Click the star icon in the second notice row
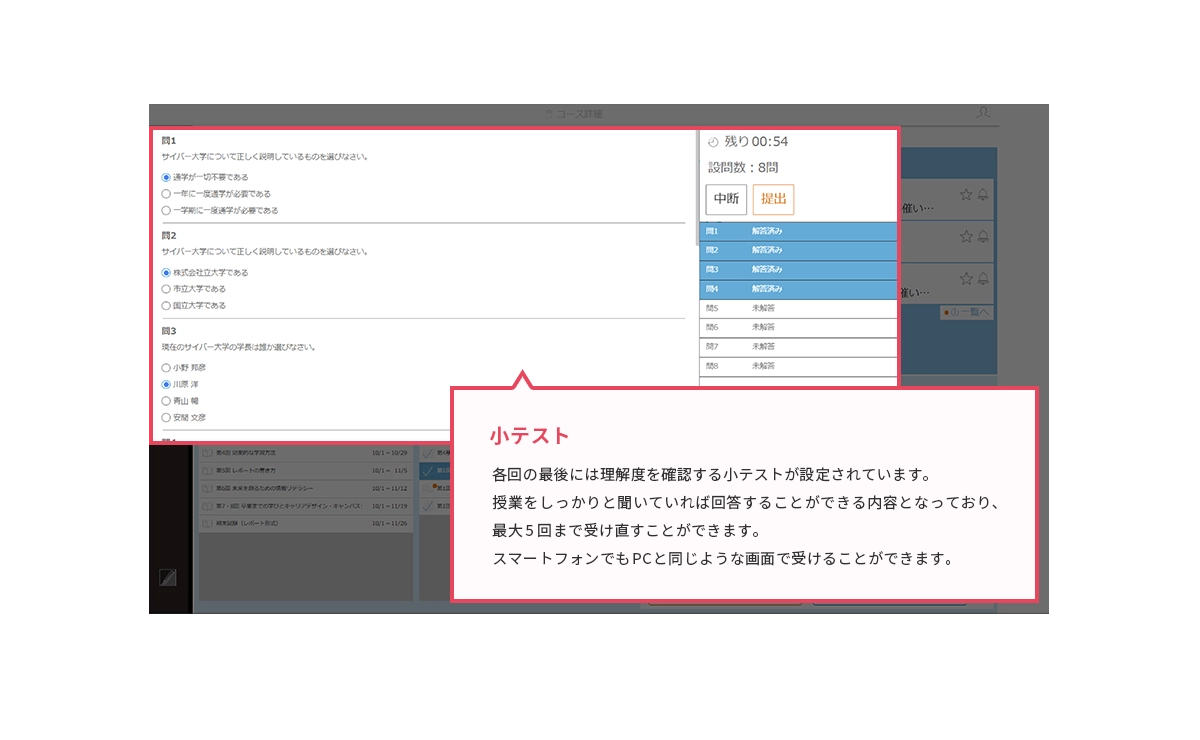 coord(966,236)
